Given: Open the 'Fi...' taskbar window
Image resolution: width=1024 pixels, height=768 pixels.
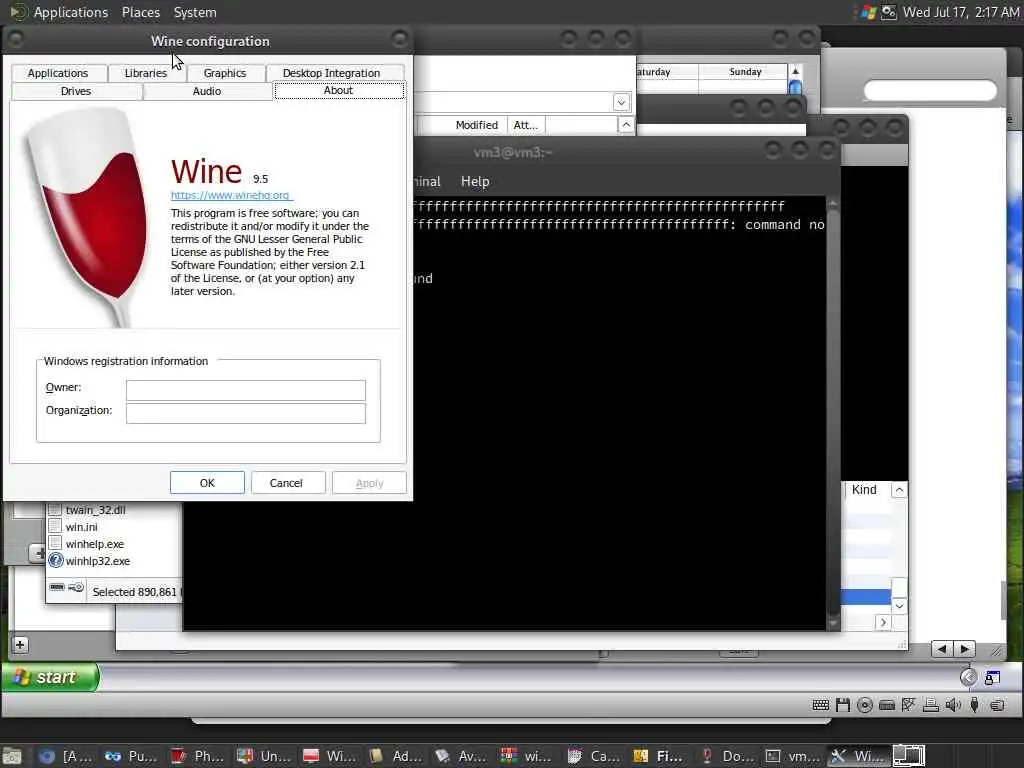Looking at the screenshot, I should [x=659, y=756].
